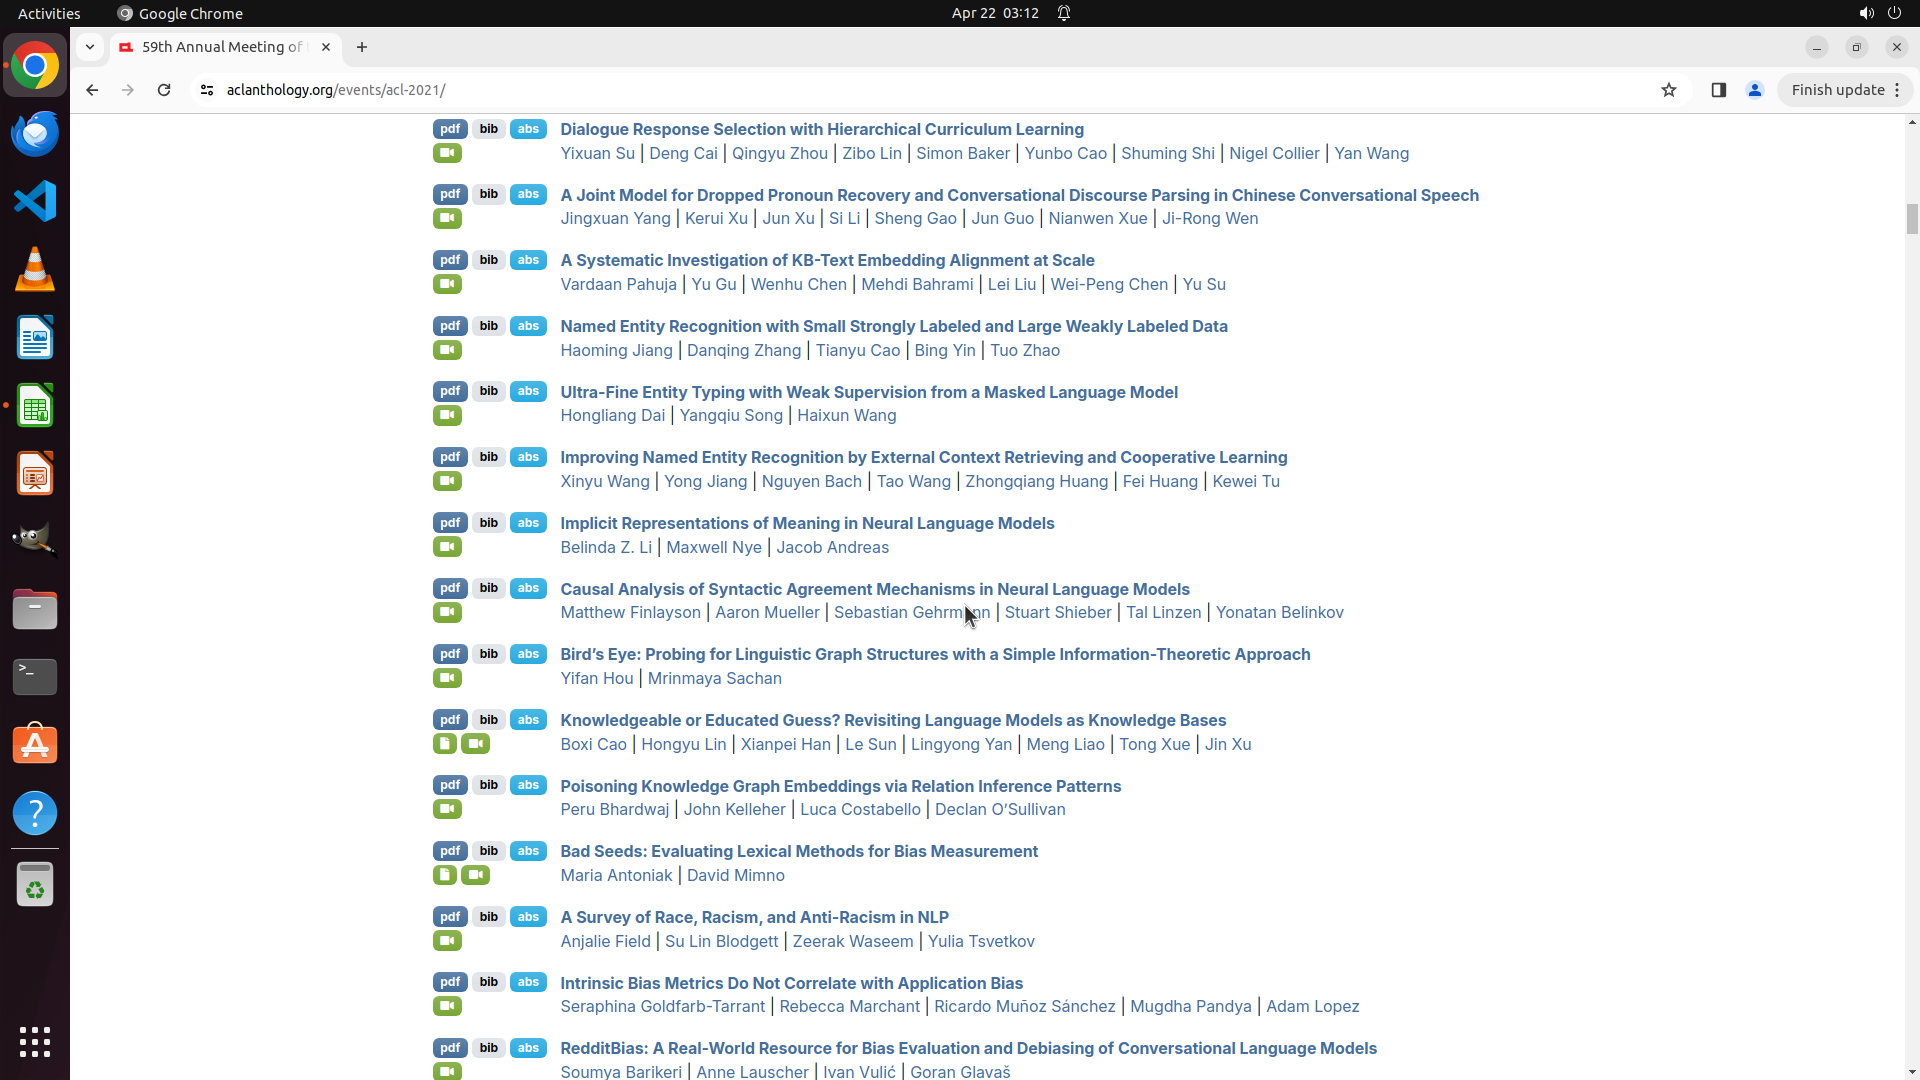This screenshot has height=1080, width=1920.
Task: Click the video icon for Bad Seeds paper
Action: [x=476, y=875]
